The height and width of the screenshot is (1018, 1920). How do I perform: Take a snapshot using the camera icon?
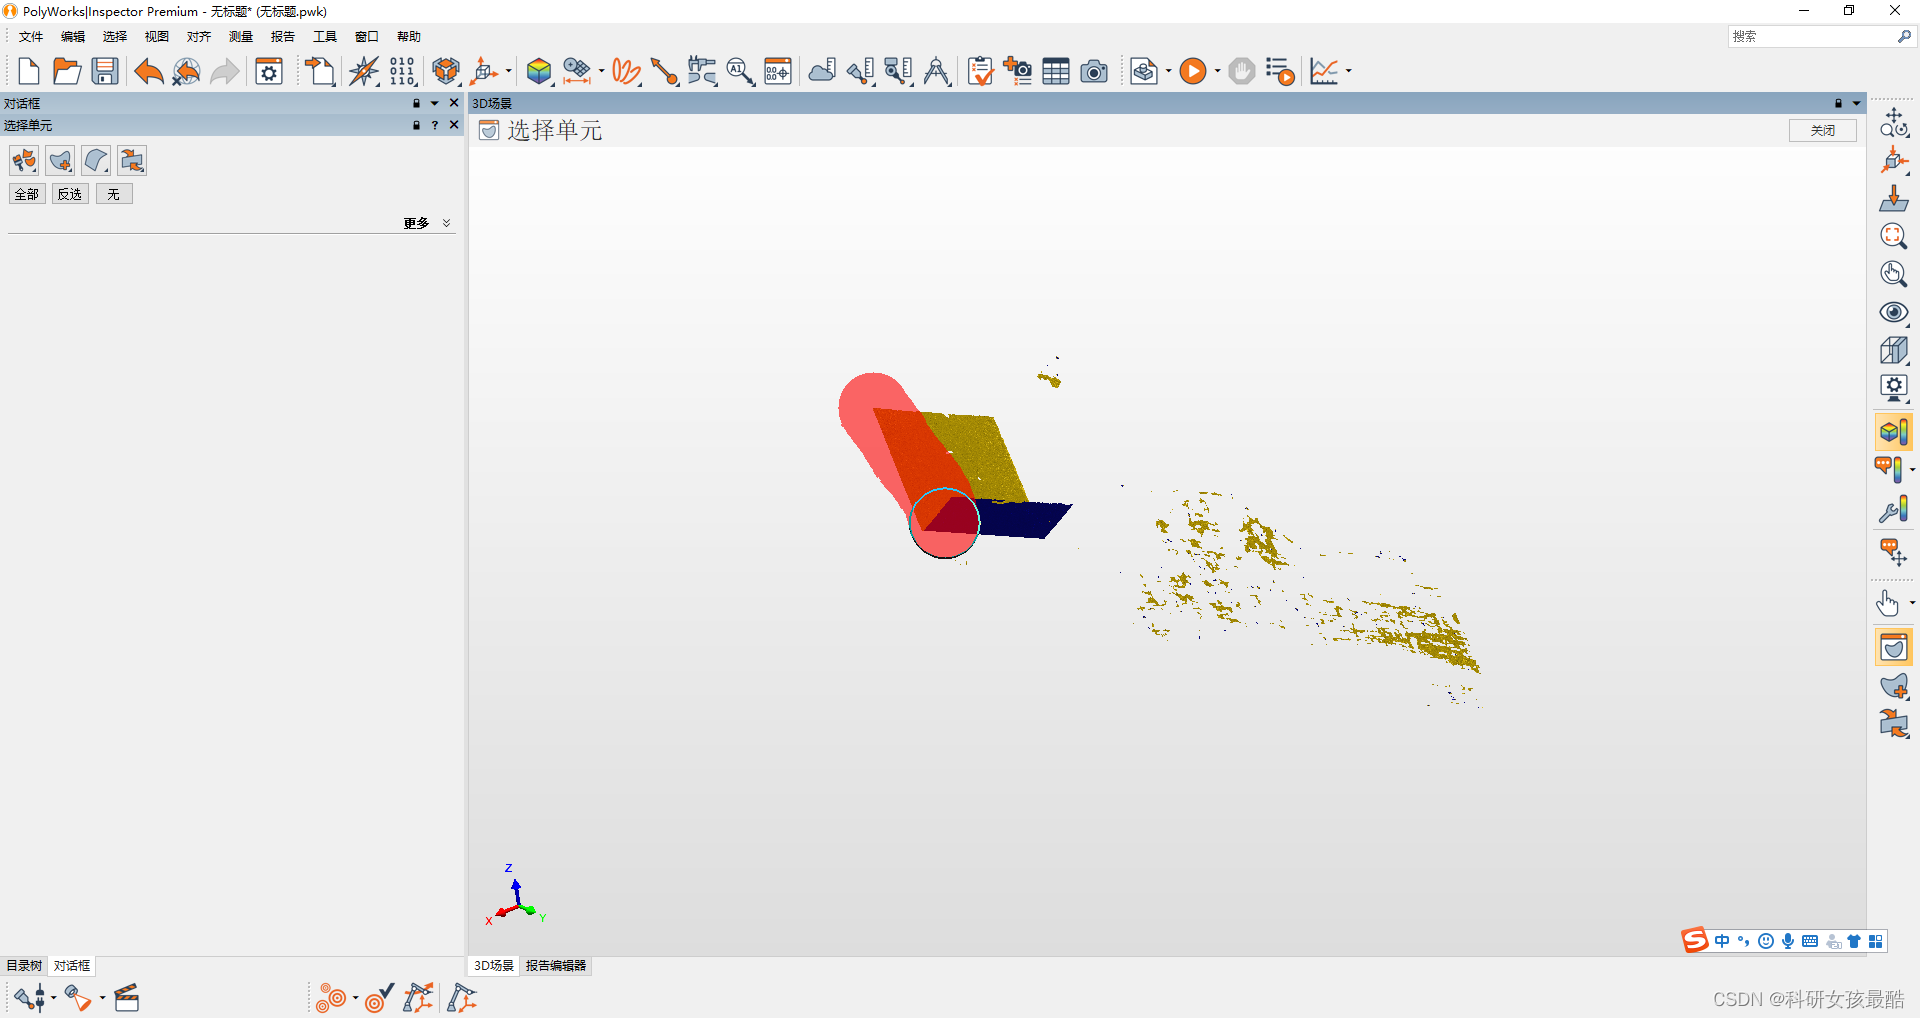[x=1094, y=71]
